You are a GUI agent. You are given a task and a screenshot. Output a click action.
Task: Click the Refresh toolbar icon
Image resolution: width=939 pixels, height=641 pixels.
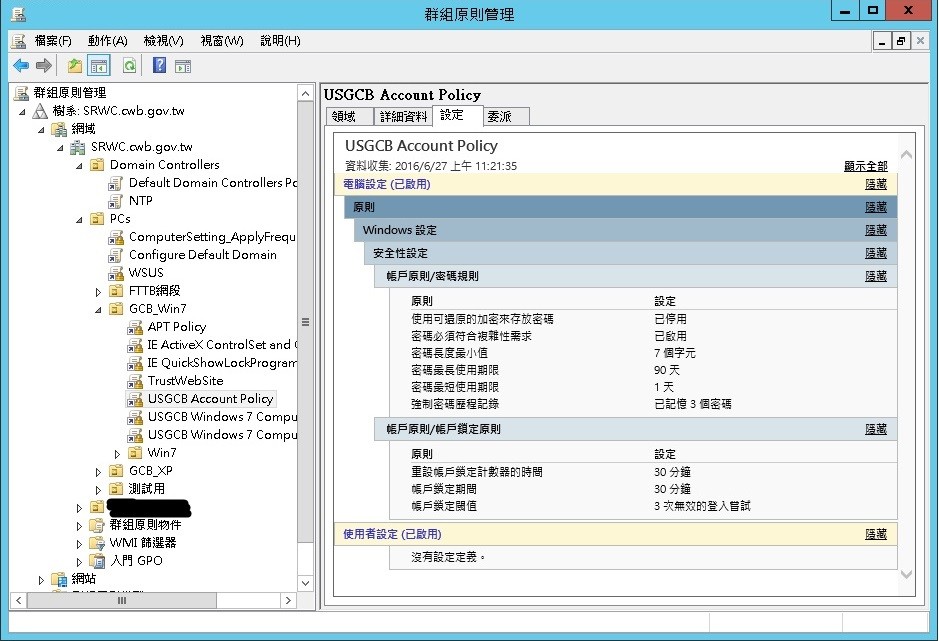pos(129,65)
